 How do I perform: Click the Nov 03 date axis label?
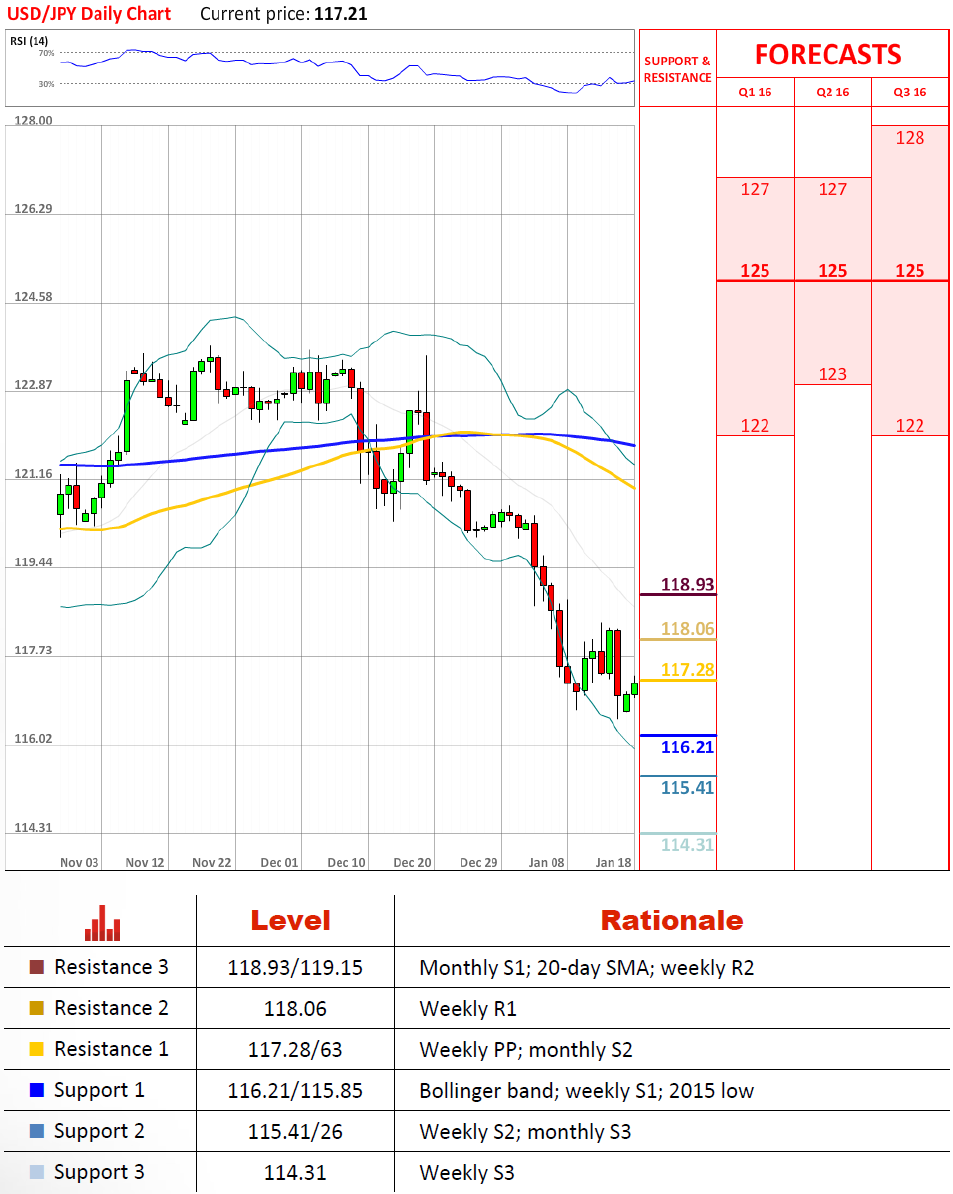[79, 863]
